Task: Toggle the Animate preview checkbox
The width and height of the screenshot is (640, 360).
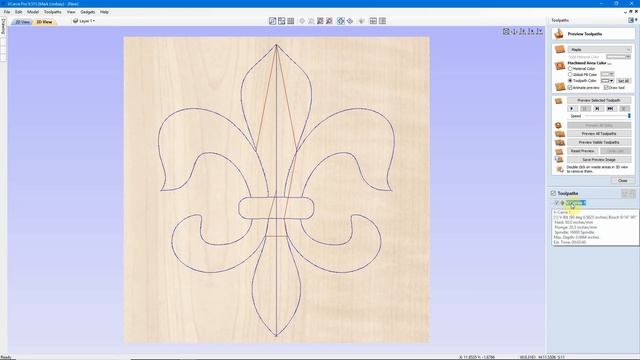Action: [x=570, y=87]
